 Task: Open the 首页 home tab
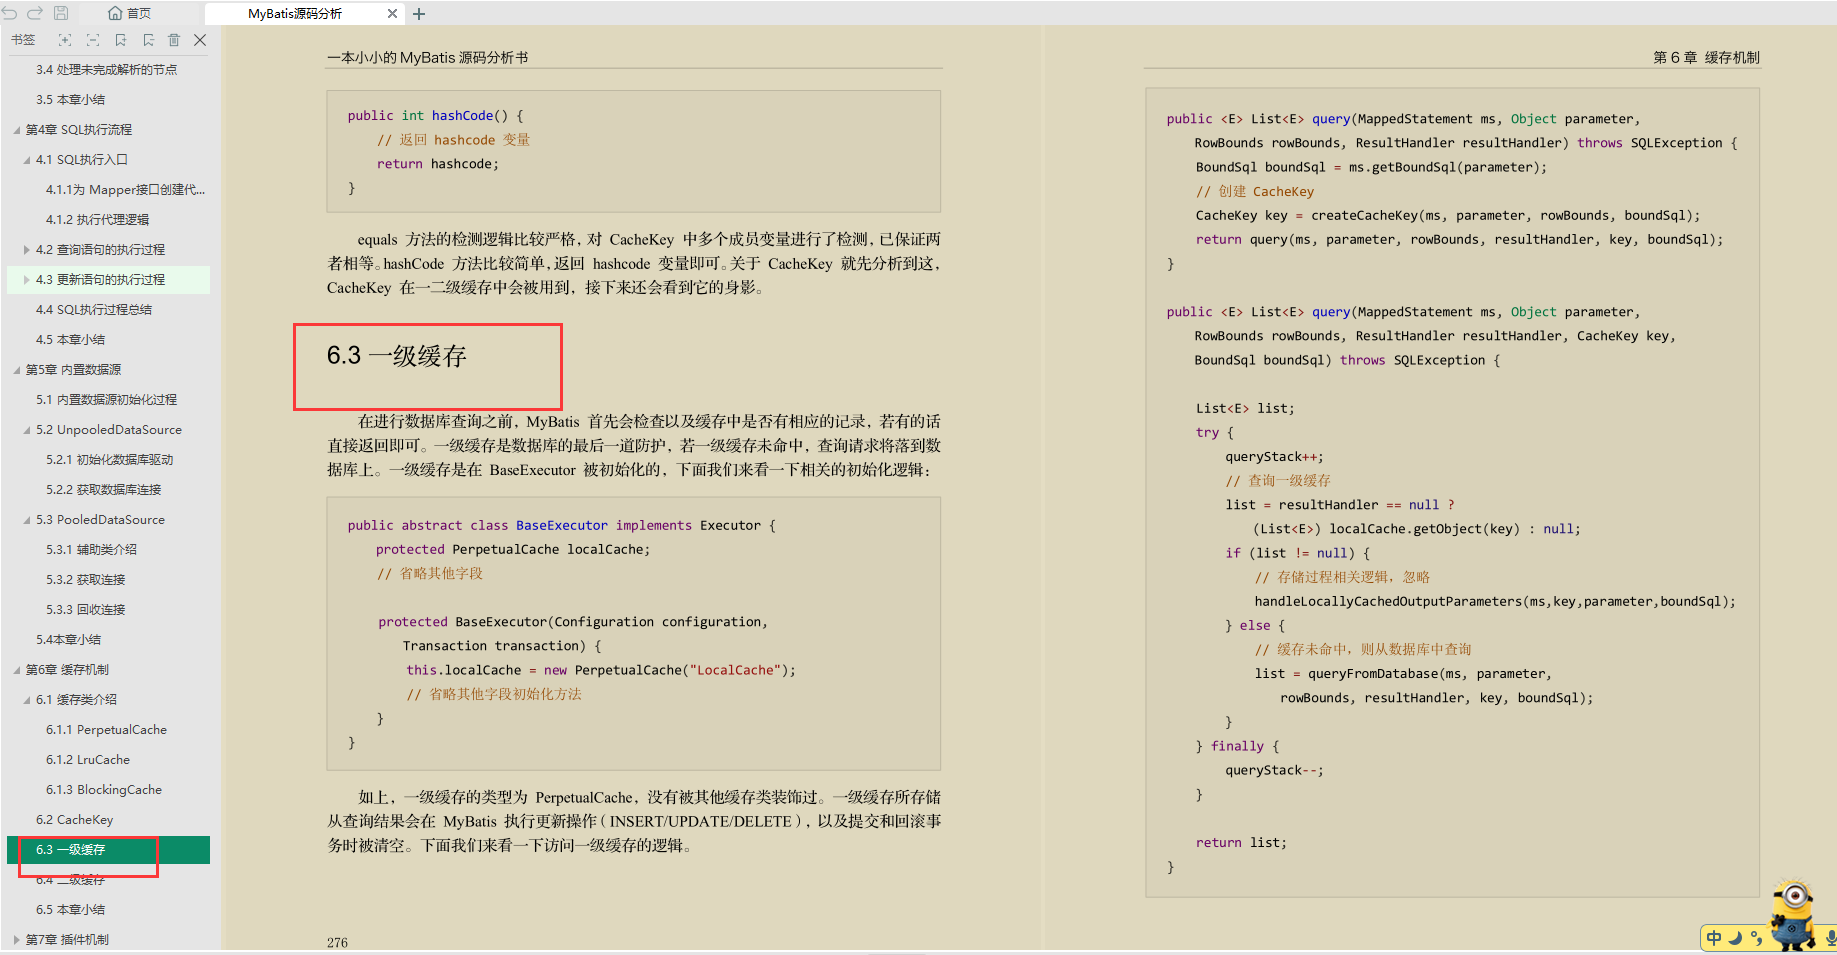tap(130, 13)
